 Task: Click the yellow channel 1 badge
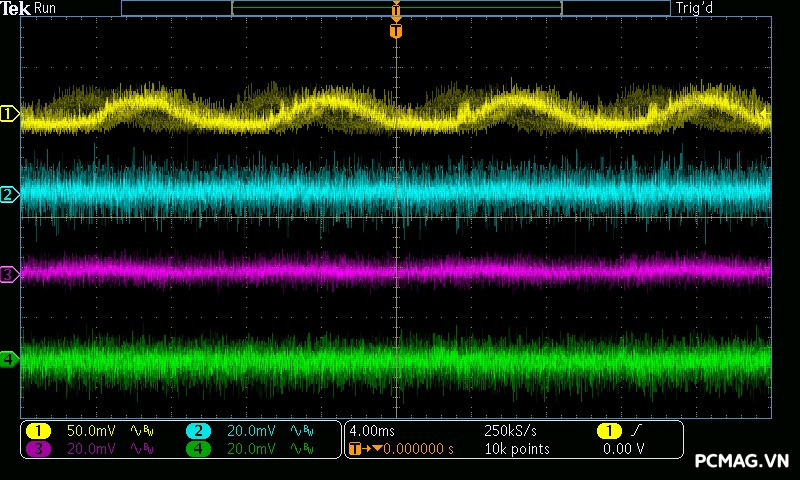[x=38, y=431]
